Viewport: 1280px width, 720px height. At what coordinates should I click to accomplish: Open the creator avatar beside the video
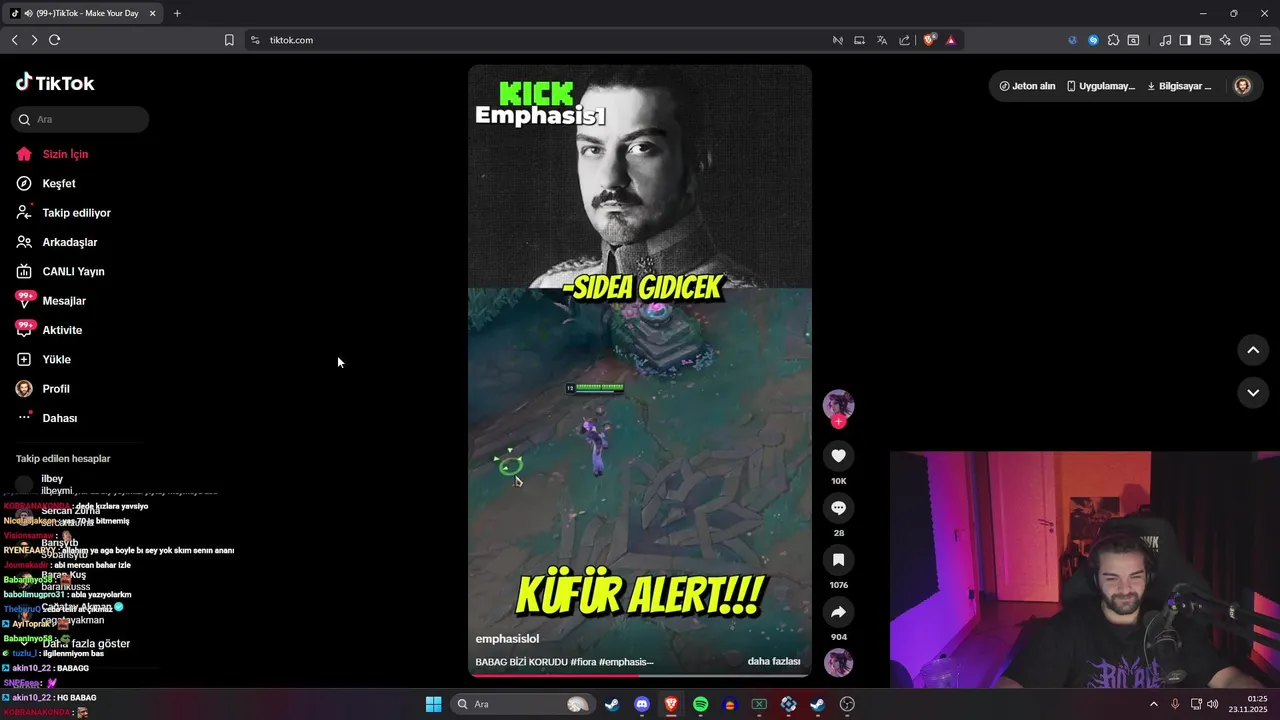coord(838,405)
